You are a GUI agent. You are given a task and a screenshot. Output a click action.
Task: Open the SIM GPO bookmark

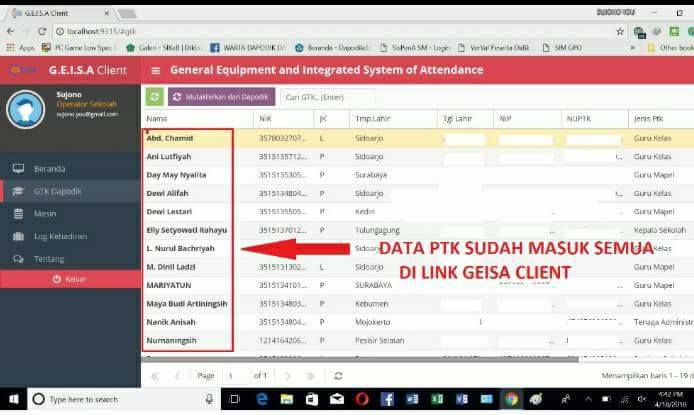[562, 47]
